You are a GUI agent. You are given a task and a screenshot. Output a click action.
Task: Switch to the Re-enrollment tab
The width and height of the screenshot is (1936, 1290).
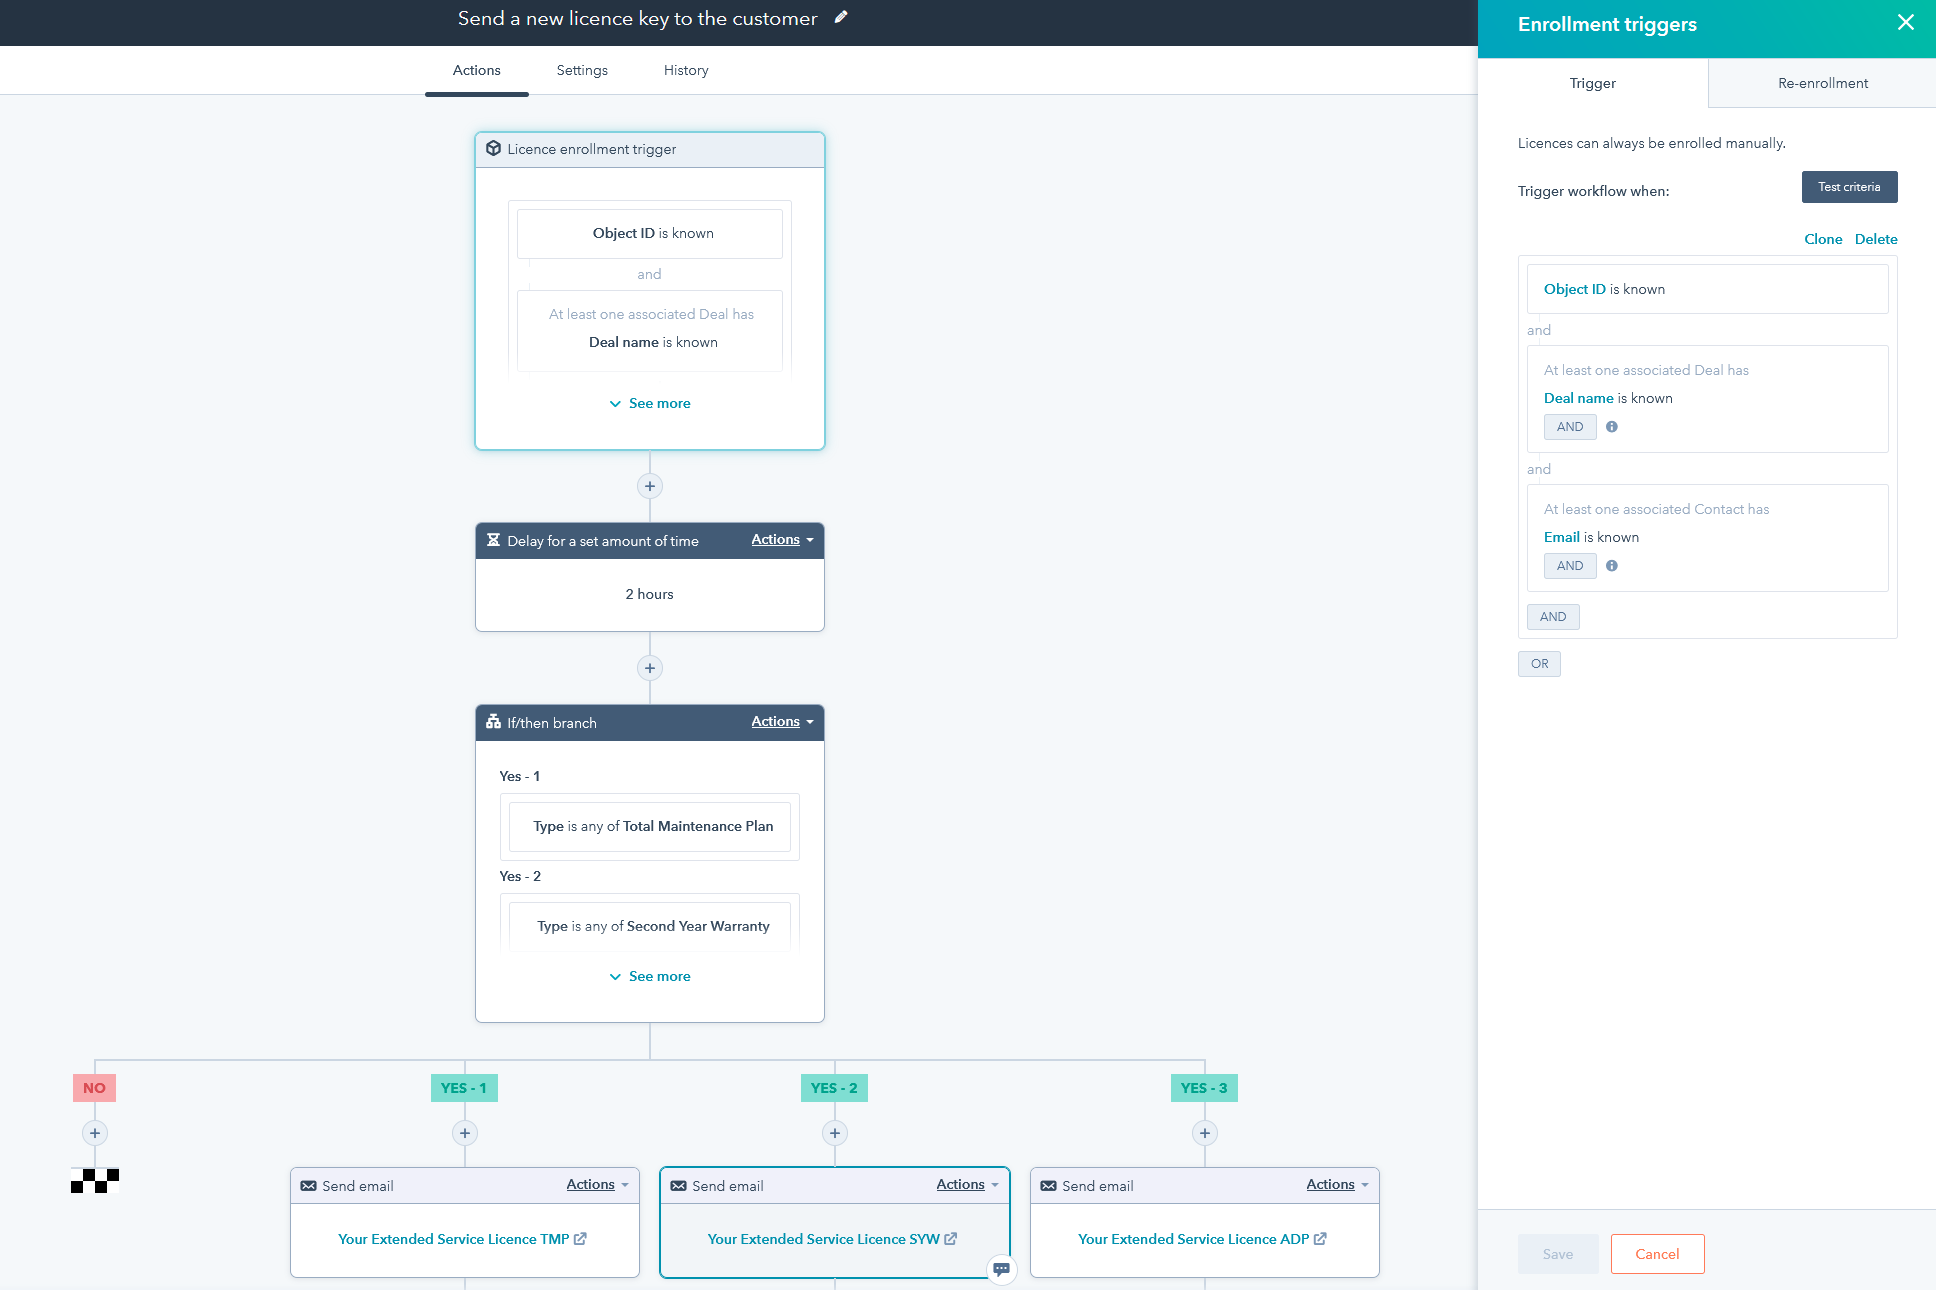1822,83
